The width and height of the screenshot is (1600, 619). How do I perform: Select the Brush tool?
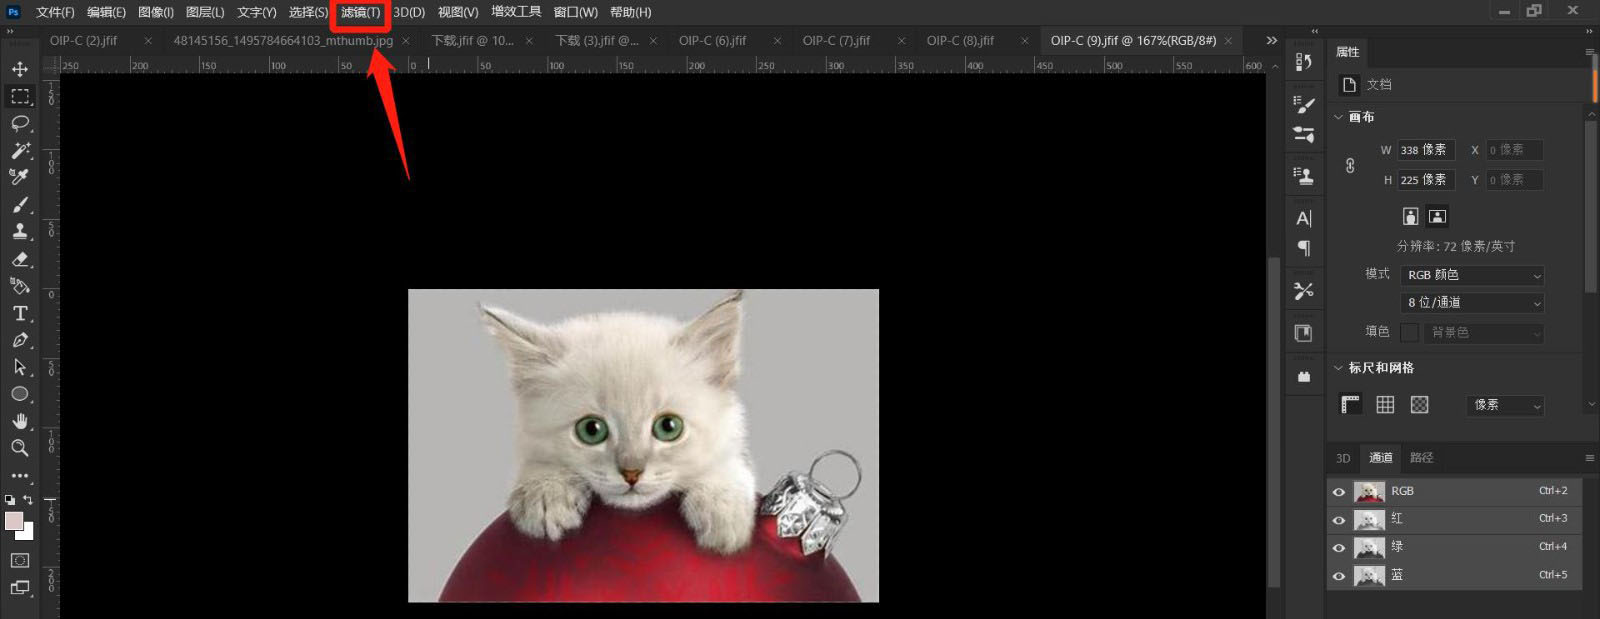[19, 204]
